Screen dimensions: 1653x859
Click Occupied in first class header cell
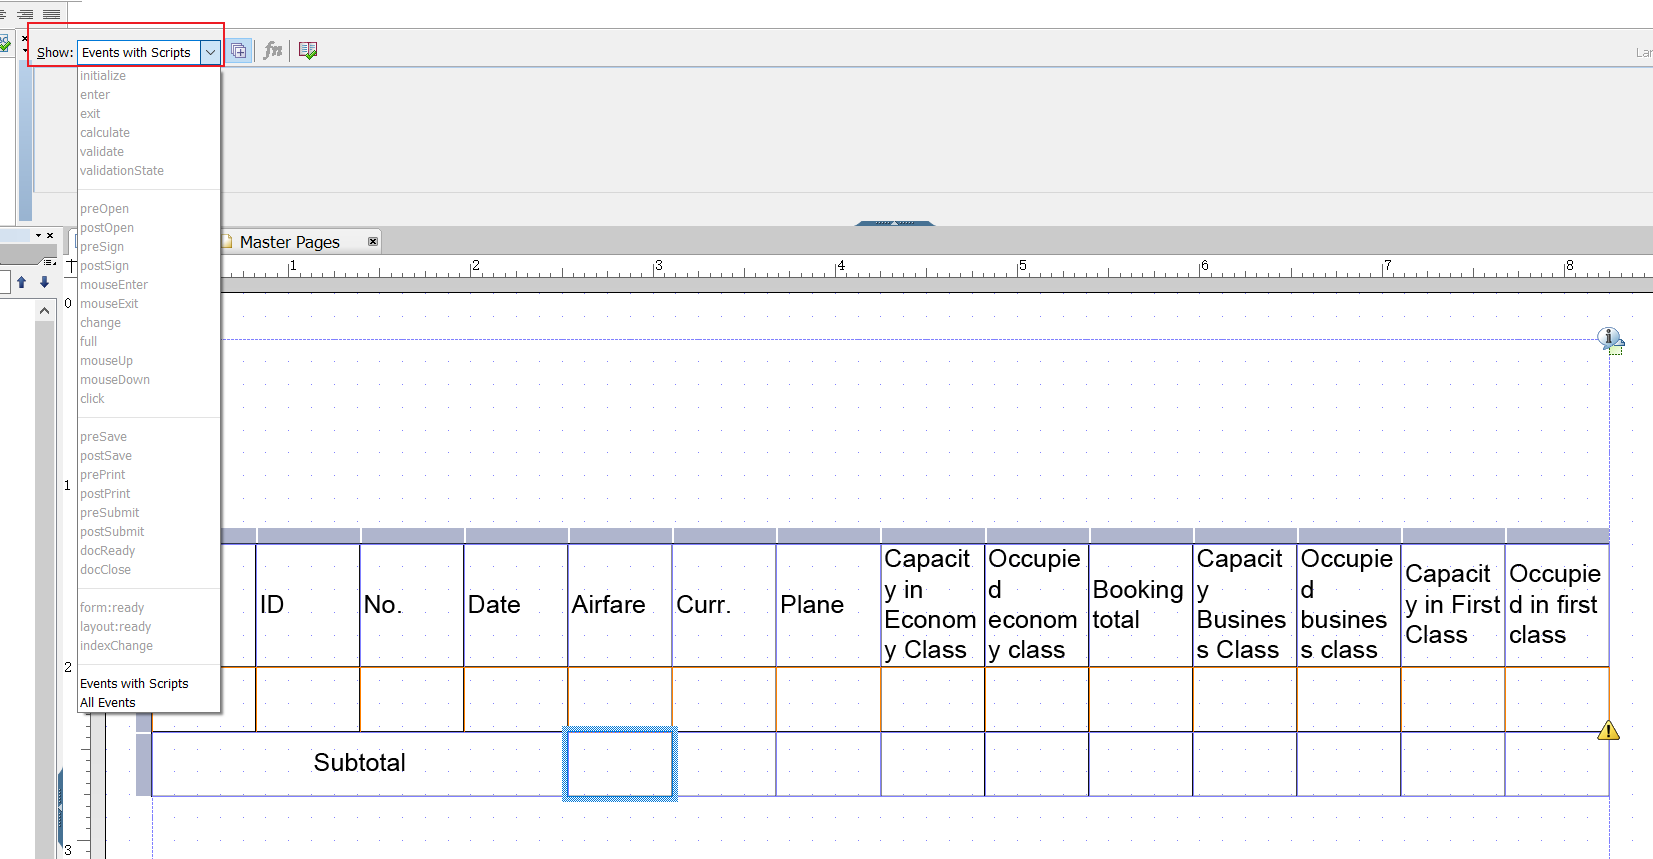point(1557,605)
